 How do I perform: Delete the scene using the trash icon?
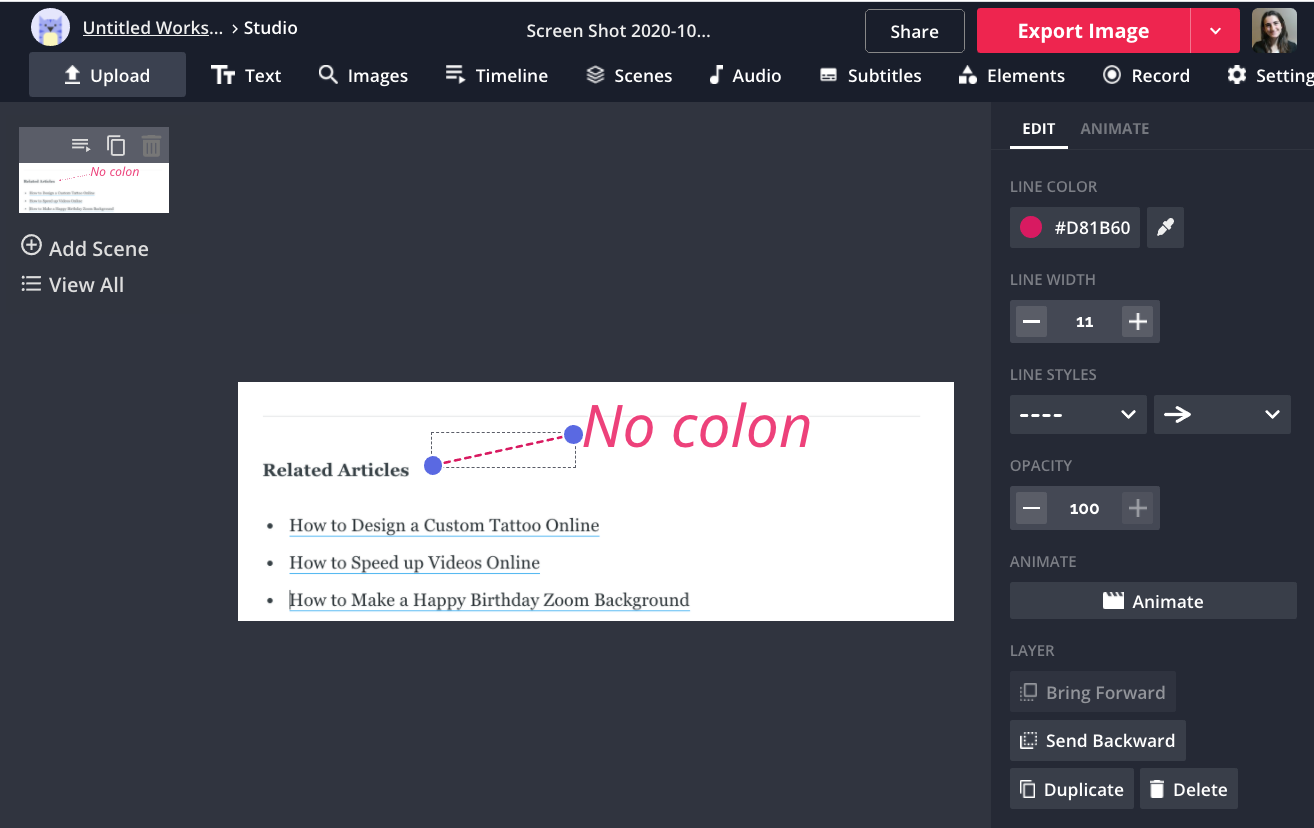pyautogui.click(x=151, y=146)
